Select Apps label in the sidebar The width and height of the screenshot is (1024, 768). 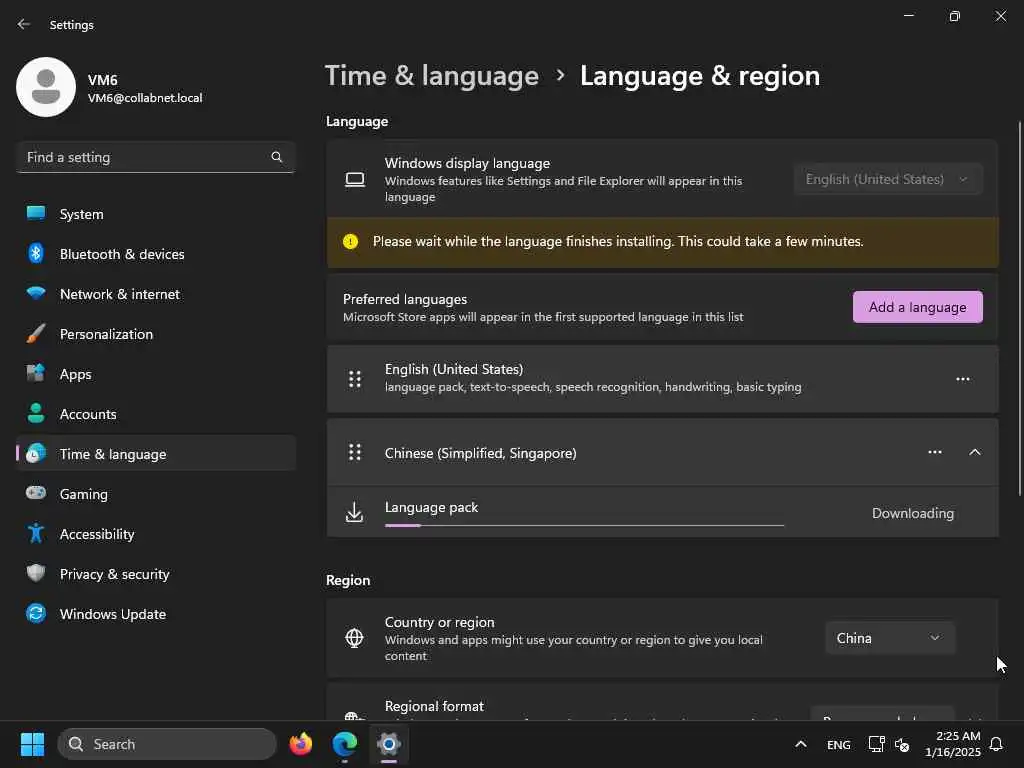pyautogui.click(x=76, y=374)
